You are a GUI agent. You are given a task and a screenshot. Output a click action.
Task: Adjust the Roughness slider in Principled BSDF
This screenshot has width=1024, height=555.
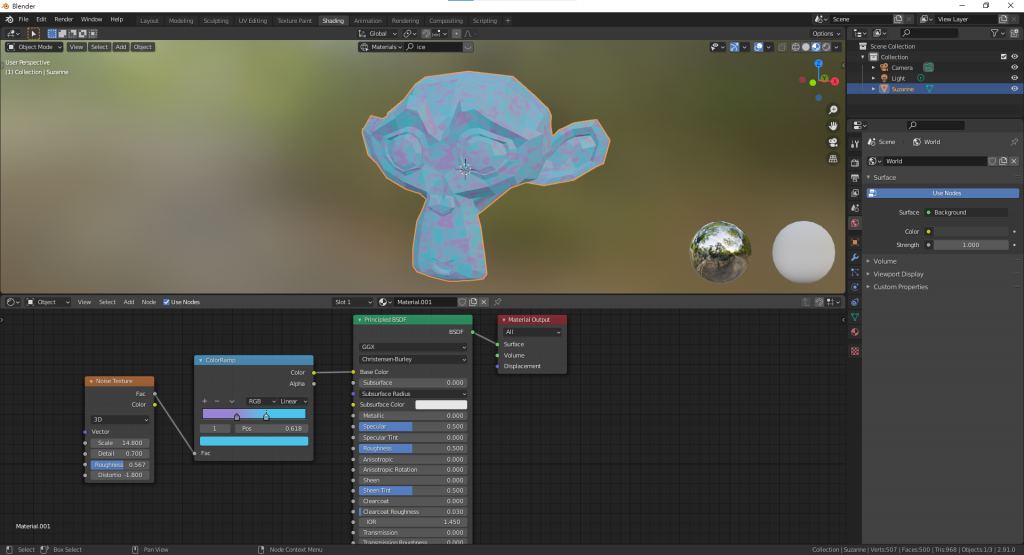(413, 449)
